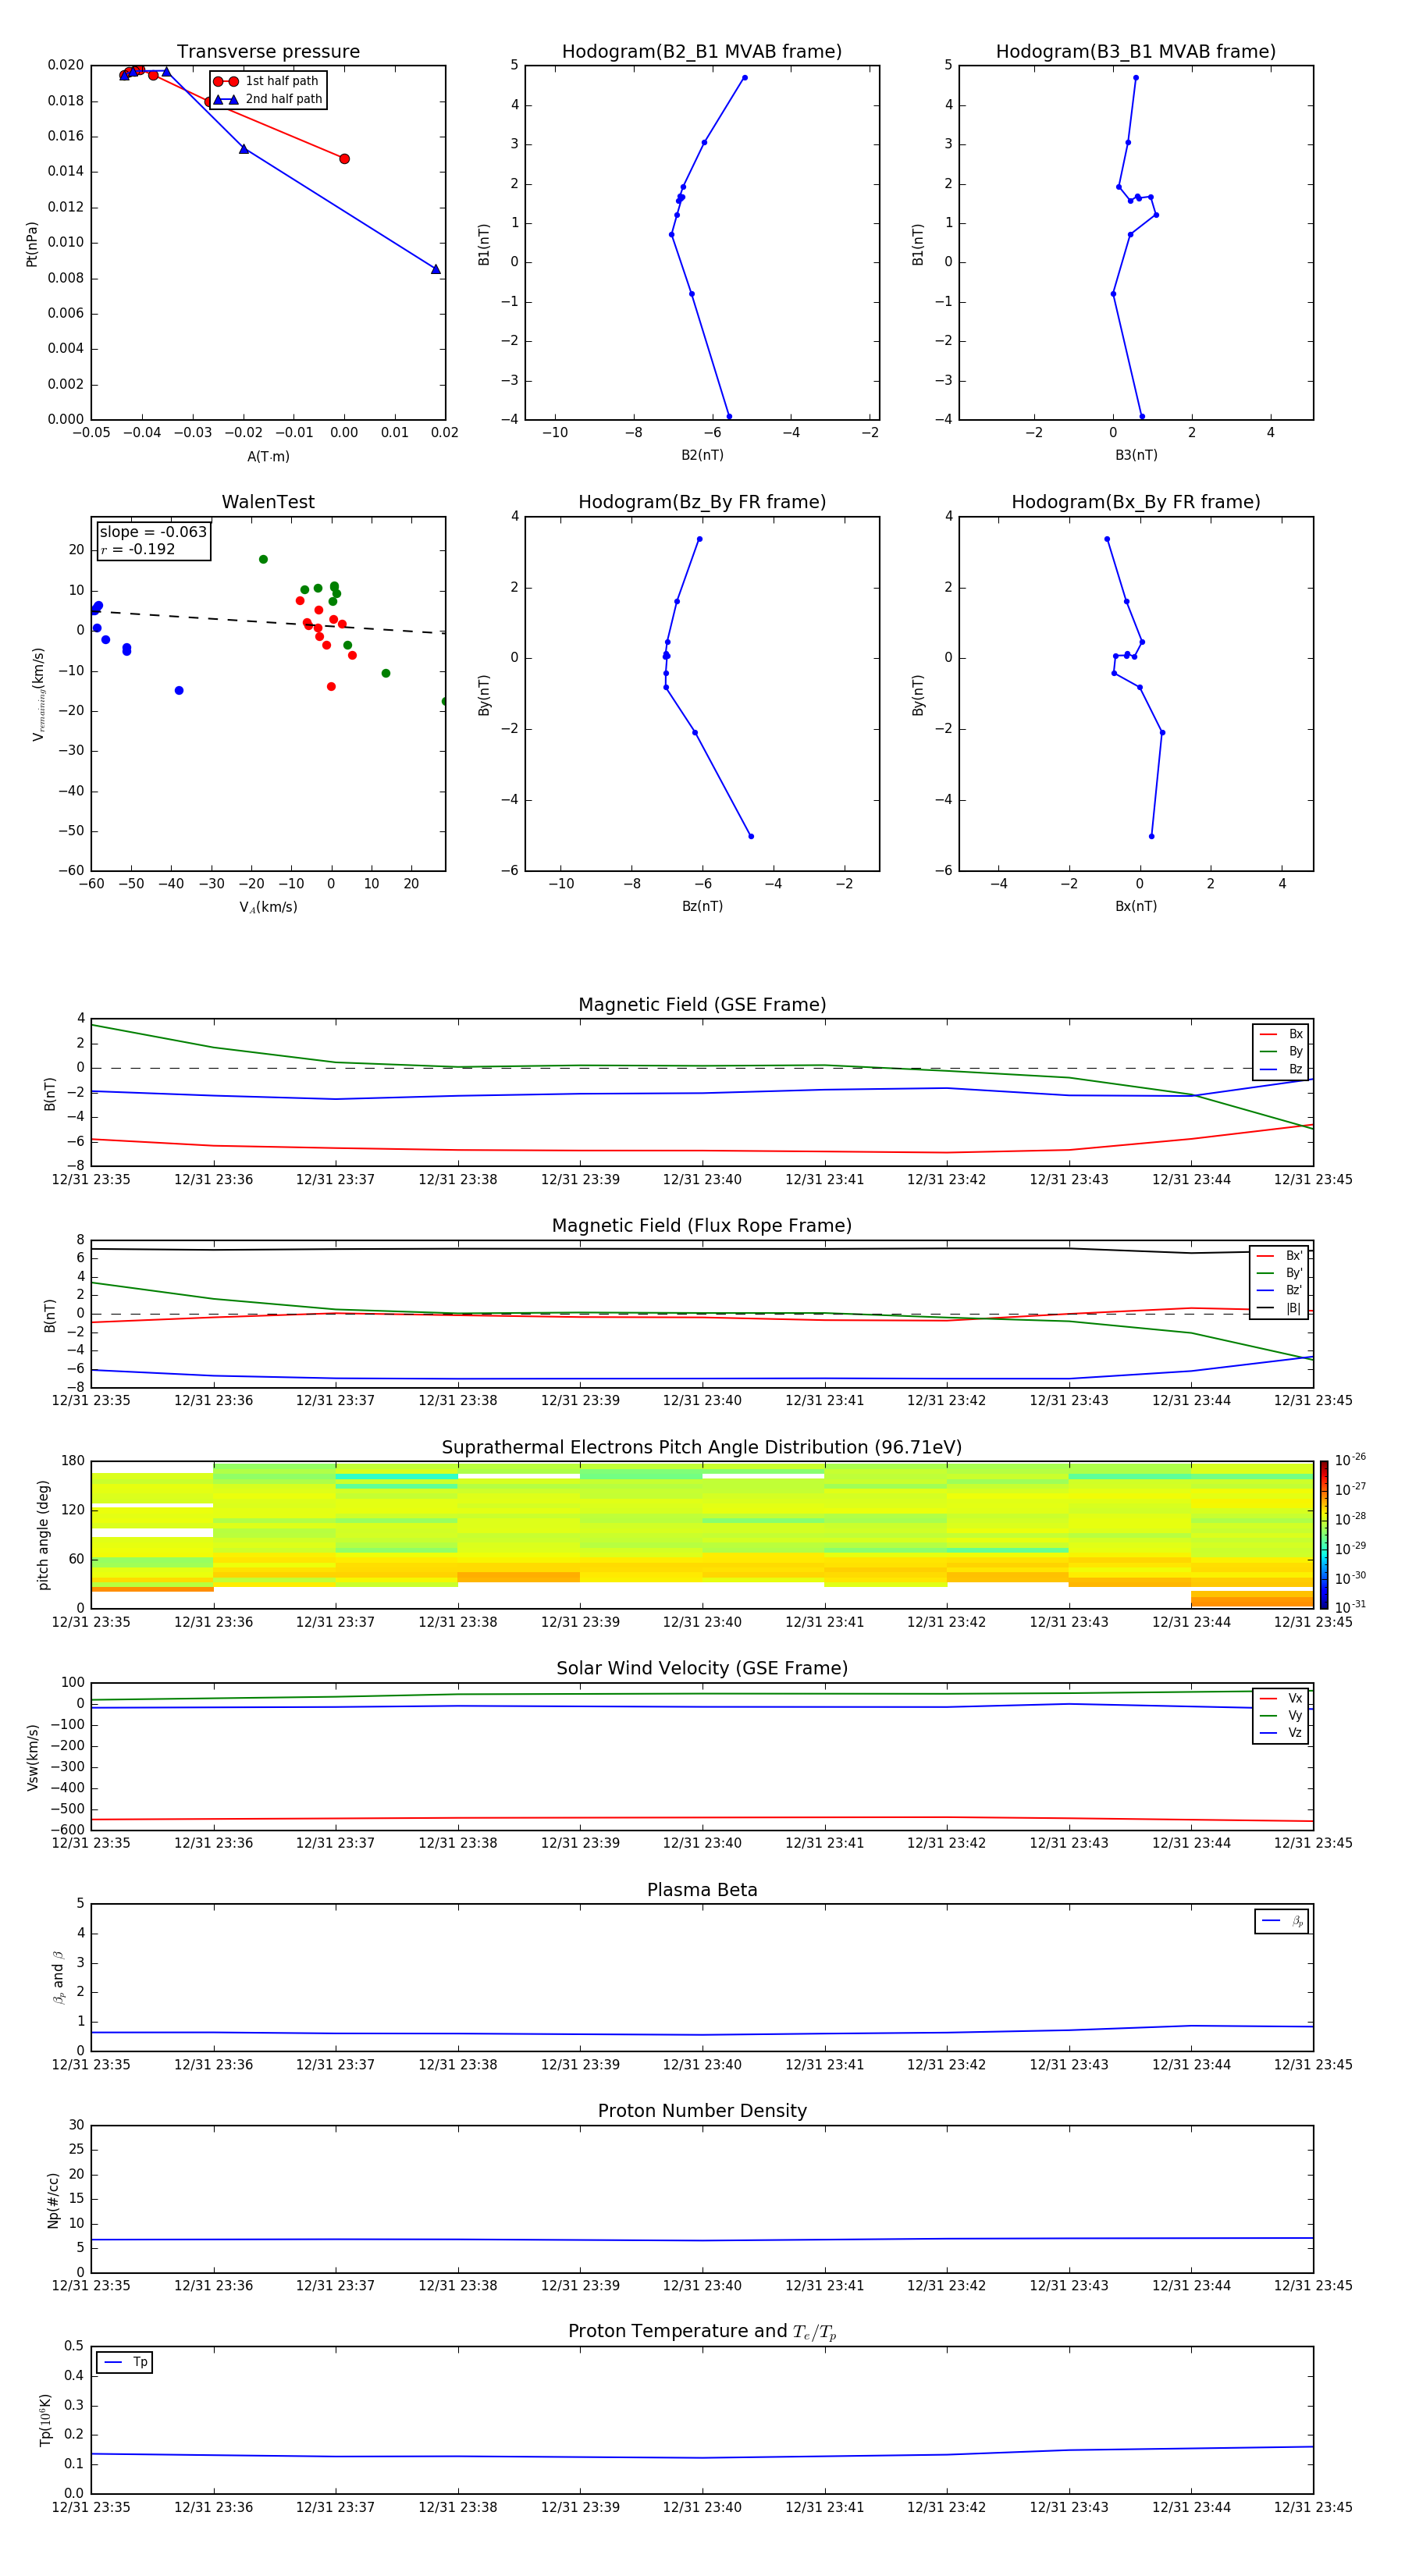Click the 'r = -0.192' annotation
Viewport: 1405px width, 2576px height.
coord(138,549)
